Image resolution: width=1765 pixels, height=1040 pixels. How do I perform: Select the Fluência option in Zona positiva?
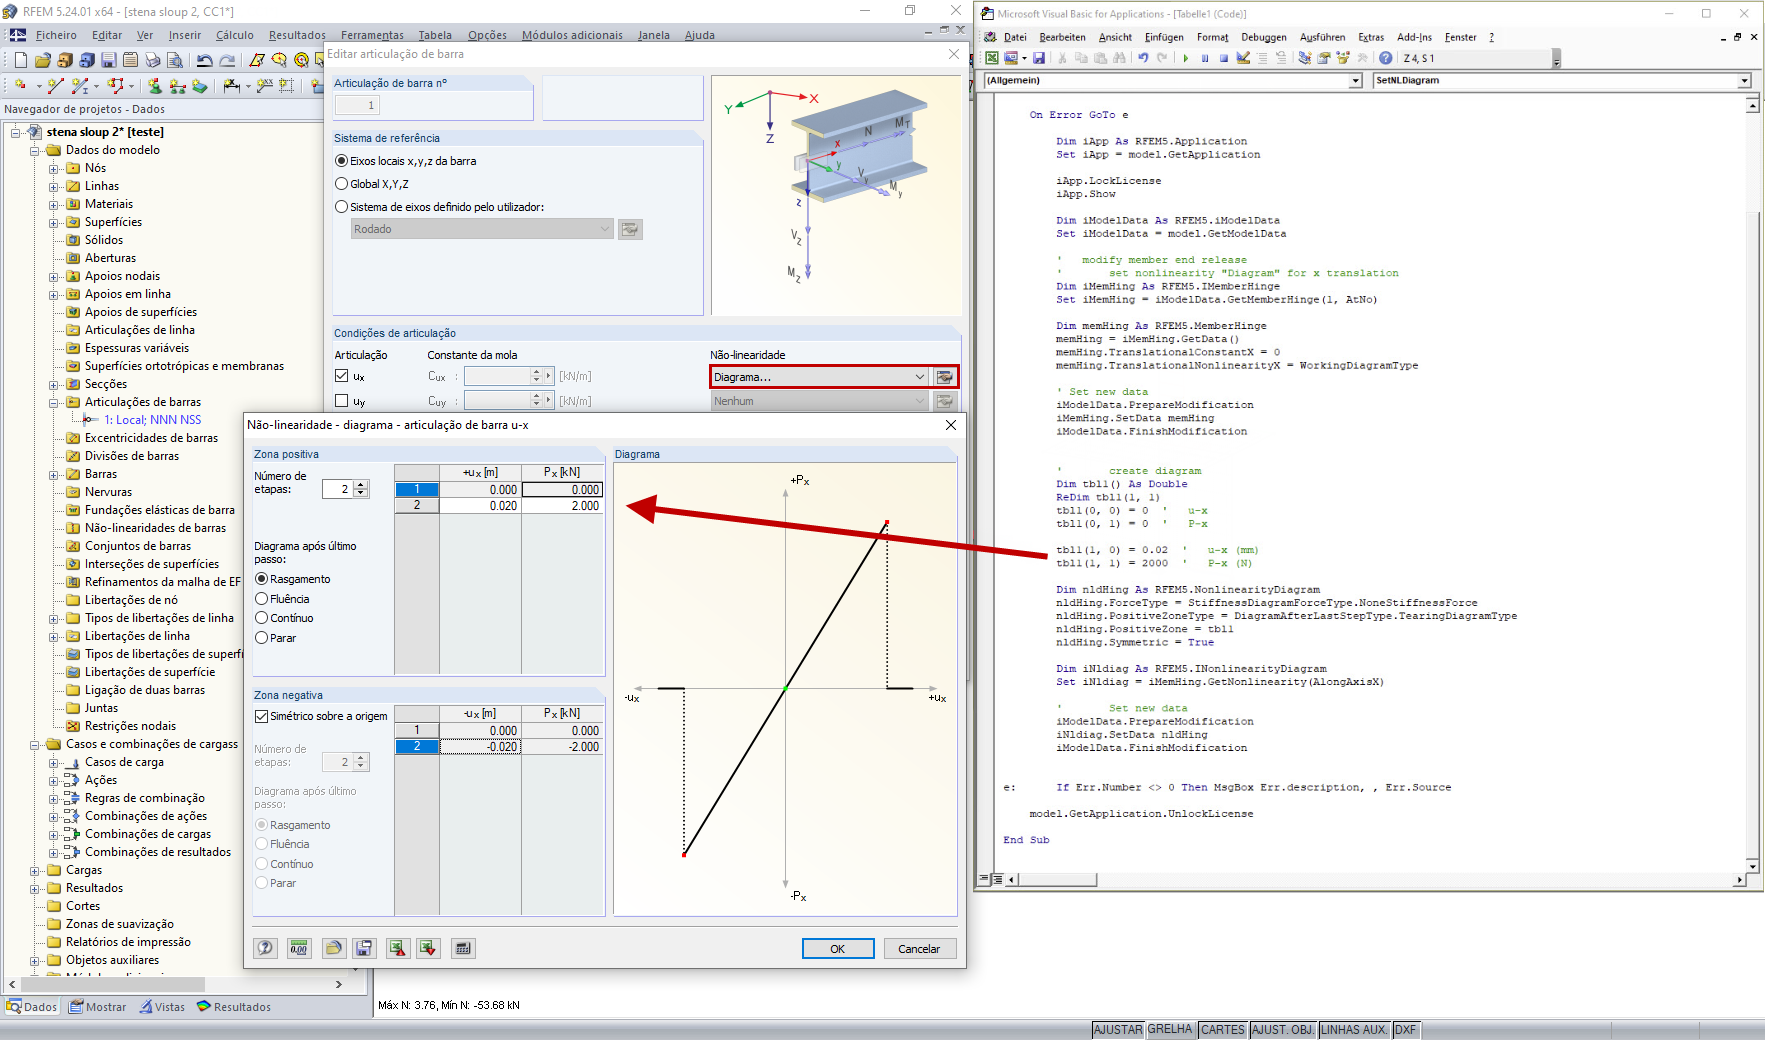[x=262, y=599]
